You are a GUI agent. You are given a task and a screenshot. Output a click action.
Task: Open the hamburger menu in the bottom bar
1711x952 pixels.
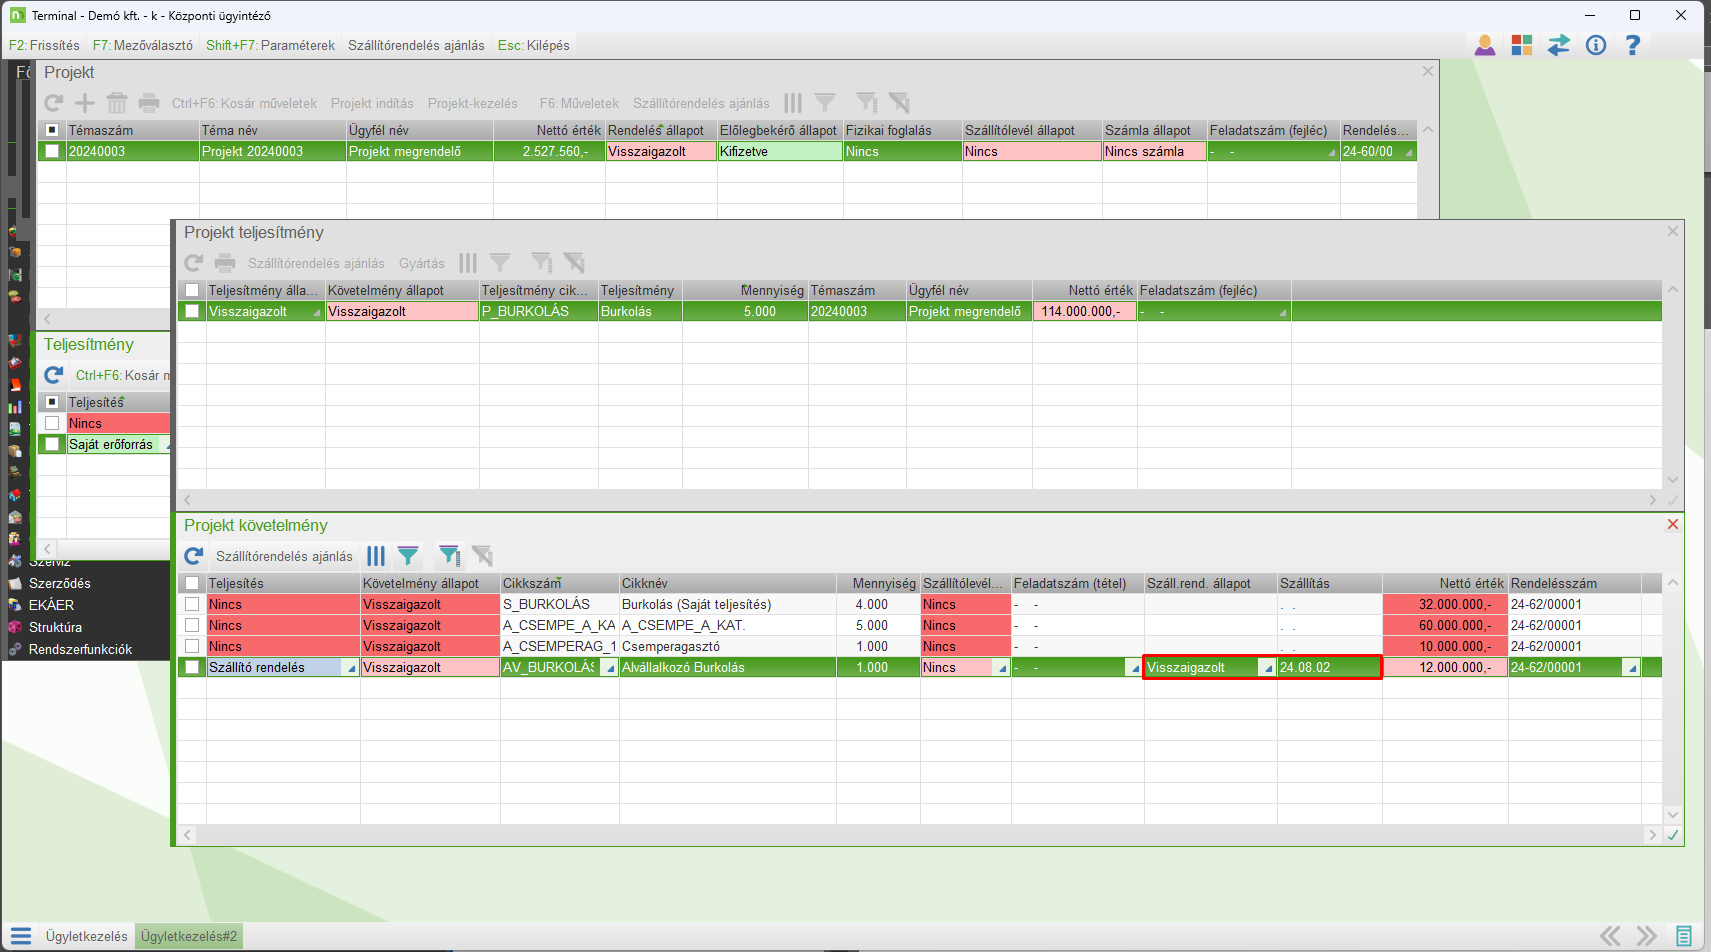click(21, 936)
